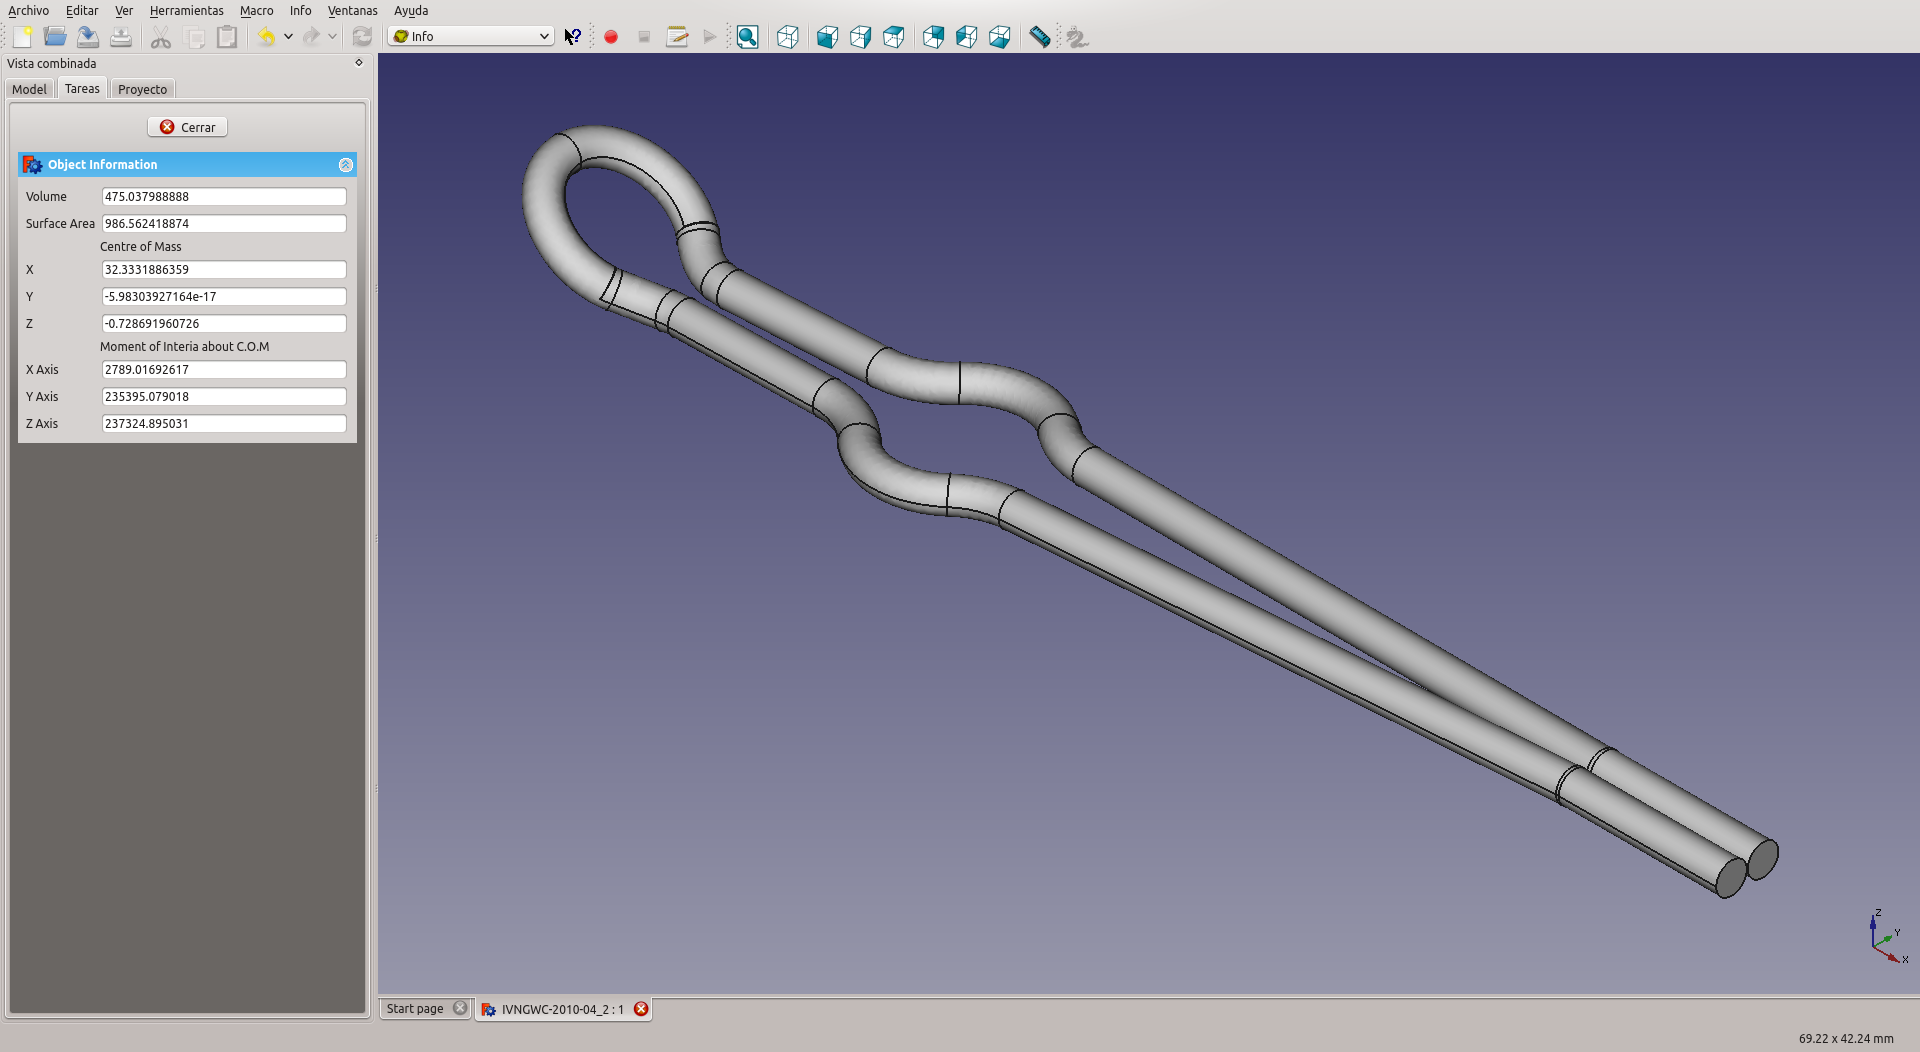This screenshot has height=1052, width=1920.
Task: Open a file with the folder icon
Action: (x=55, y=37)
